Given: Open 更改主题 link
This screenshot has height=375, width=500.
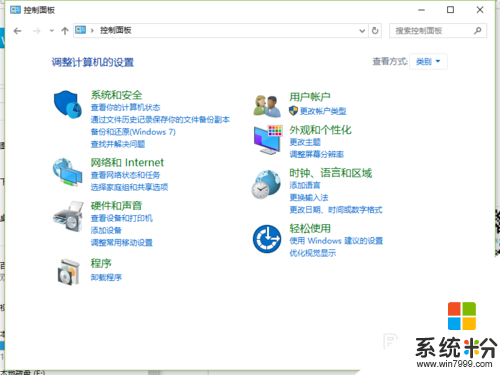Looking at the screenshot, I should point(305,142).
